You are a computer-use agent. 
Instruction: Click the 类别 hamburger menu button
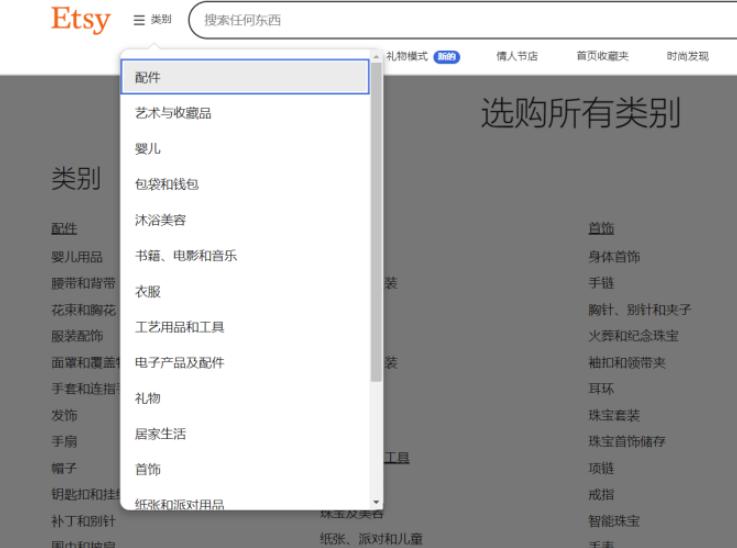click(152, 20)
